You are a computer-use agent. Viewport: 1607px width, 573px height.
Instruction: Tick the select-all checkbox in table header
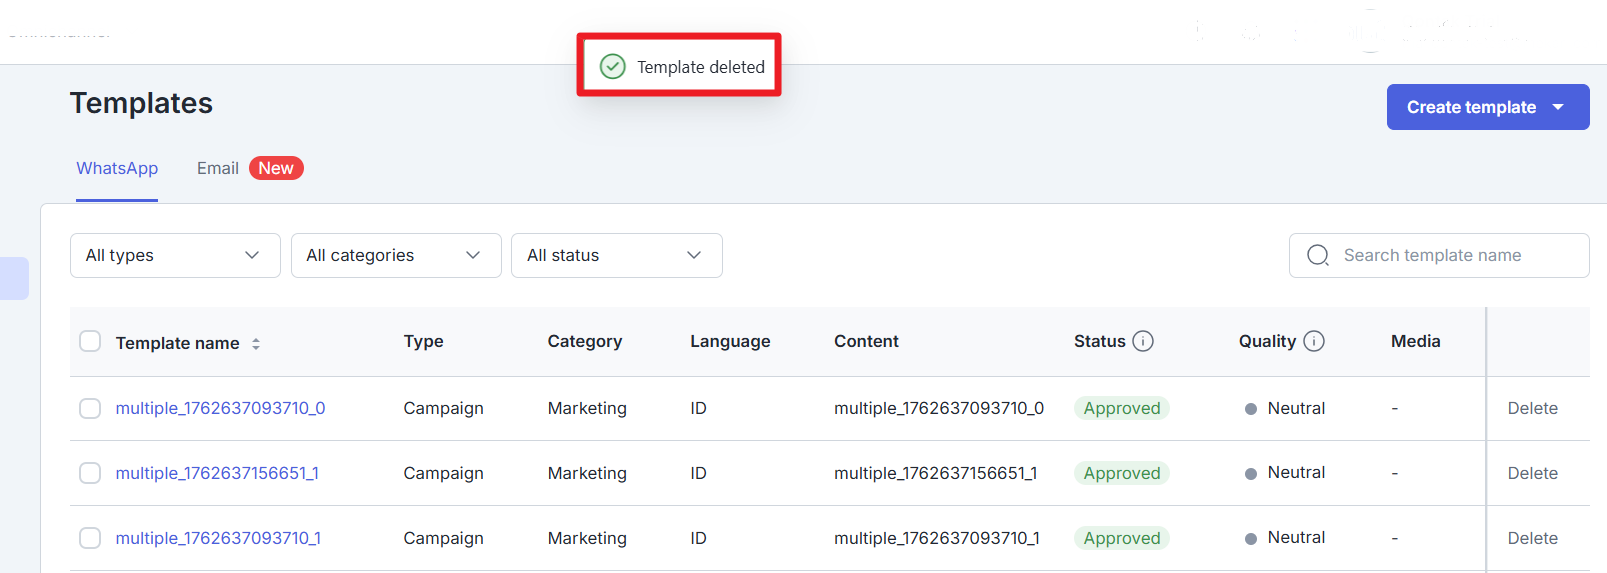coord(90,342)
